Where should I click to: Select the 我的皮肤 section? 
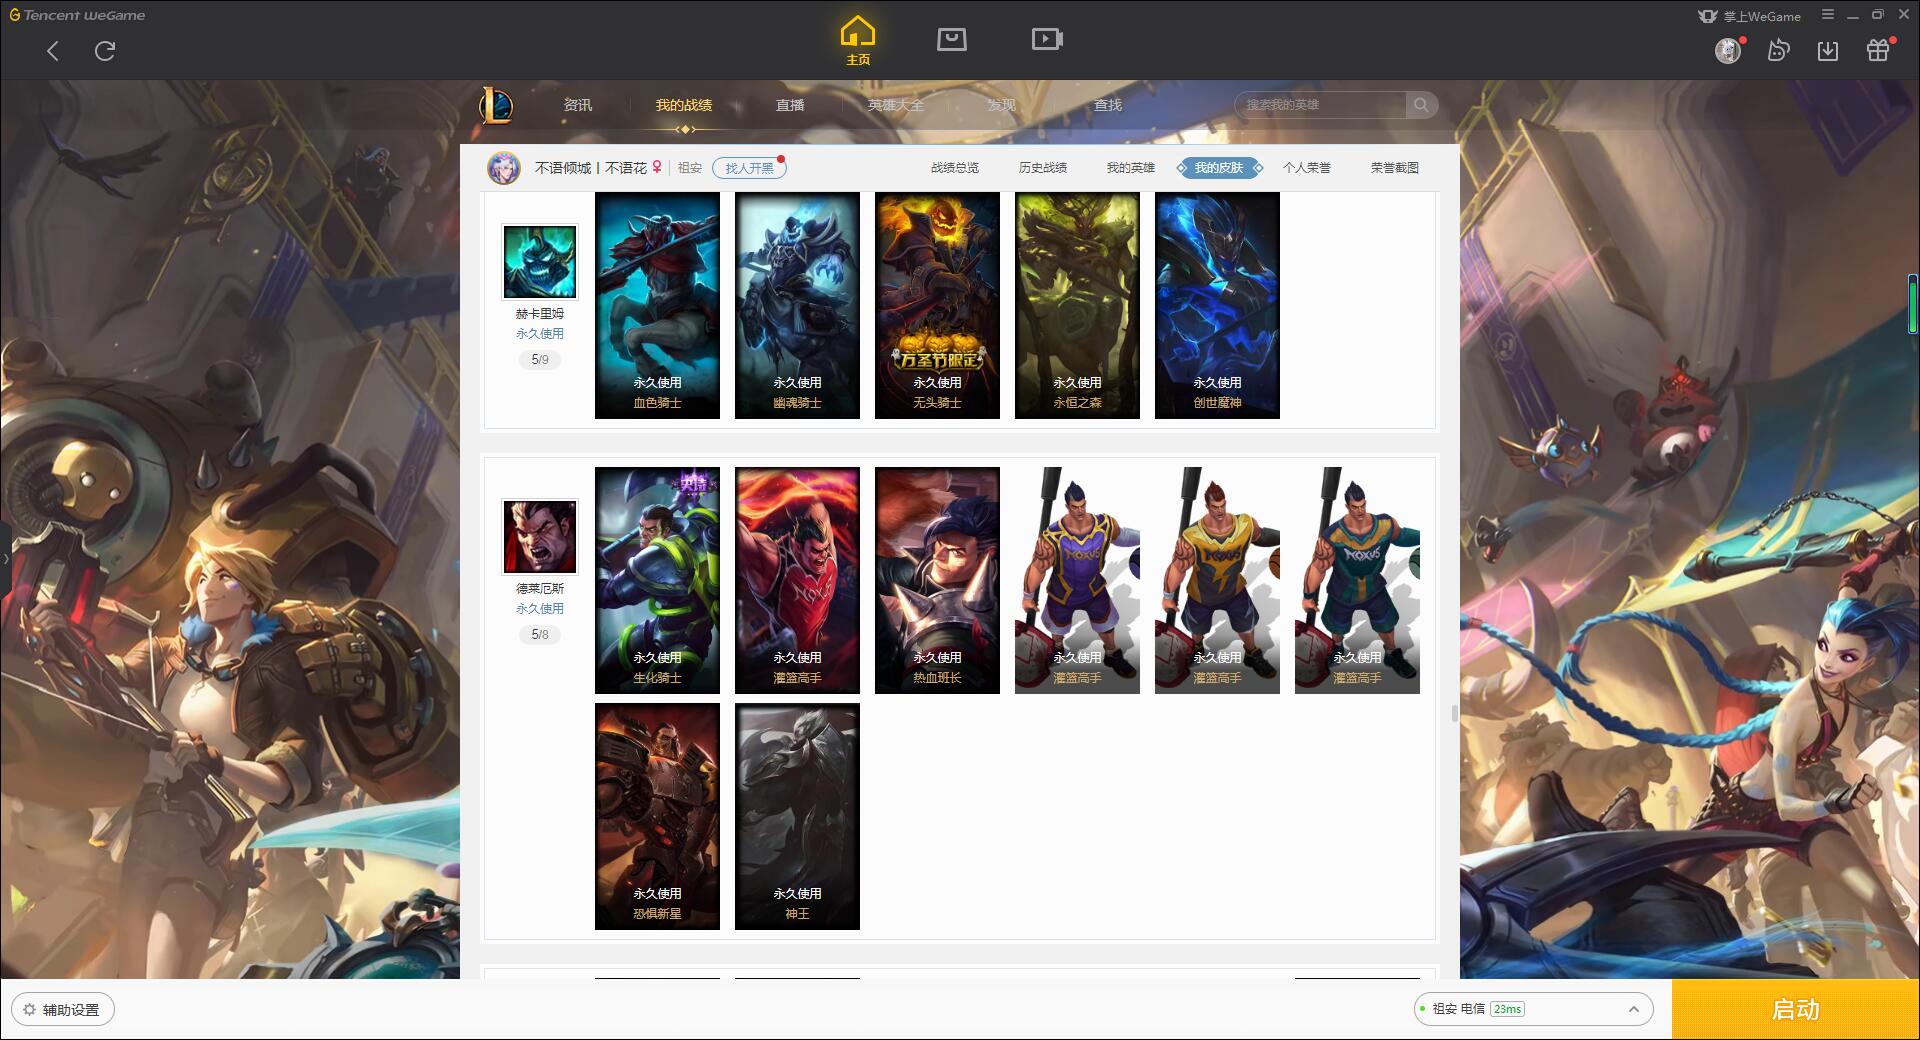pyautogui.click(x=1219, y=168)
